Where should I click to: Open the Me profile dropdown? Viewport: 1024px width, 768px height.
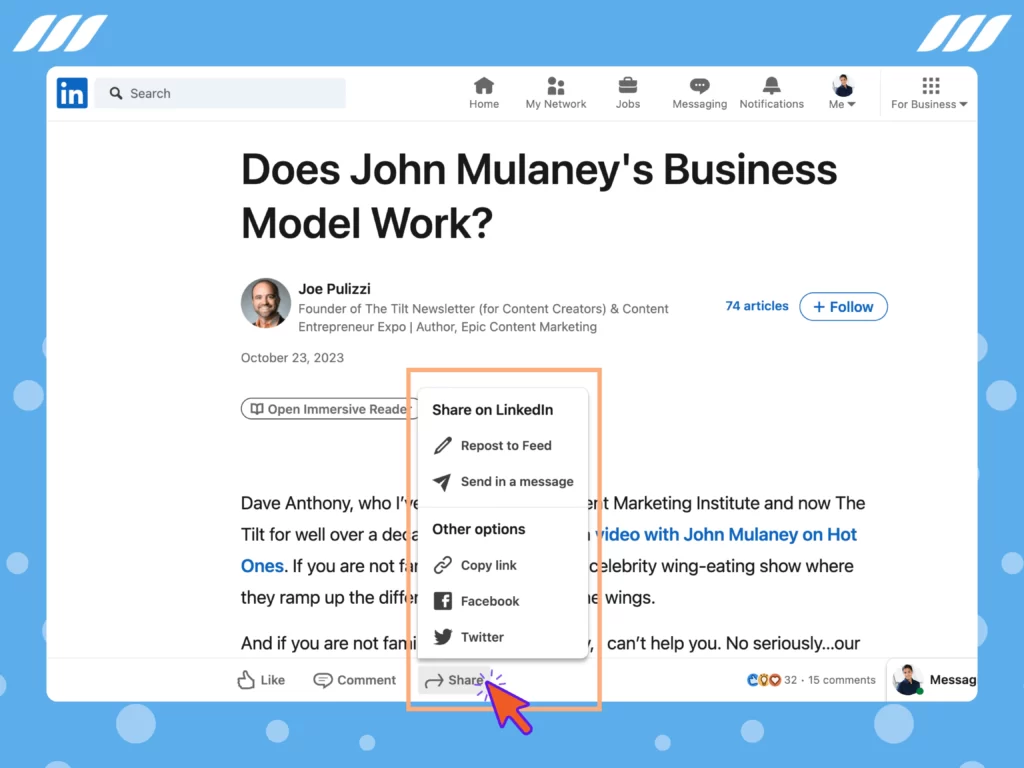click(x=842, y=92)
